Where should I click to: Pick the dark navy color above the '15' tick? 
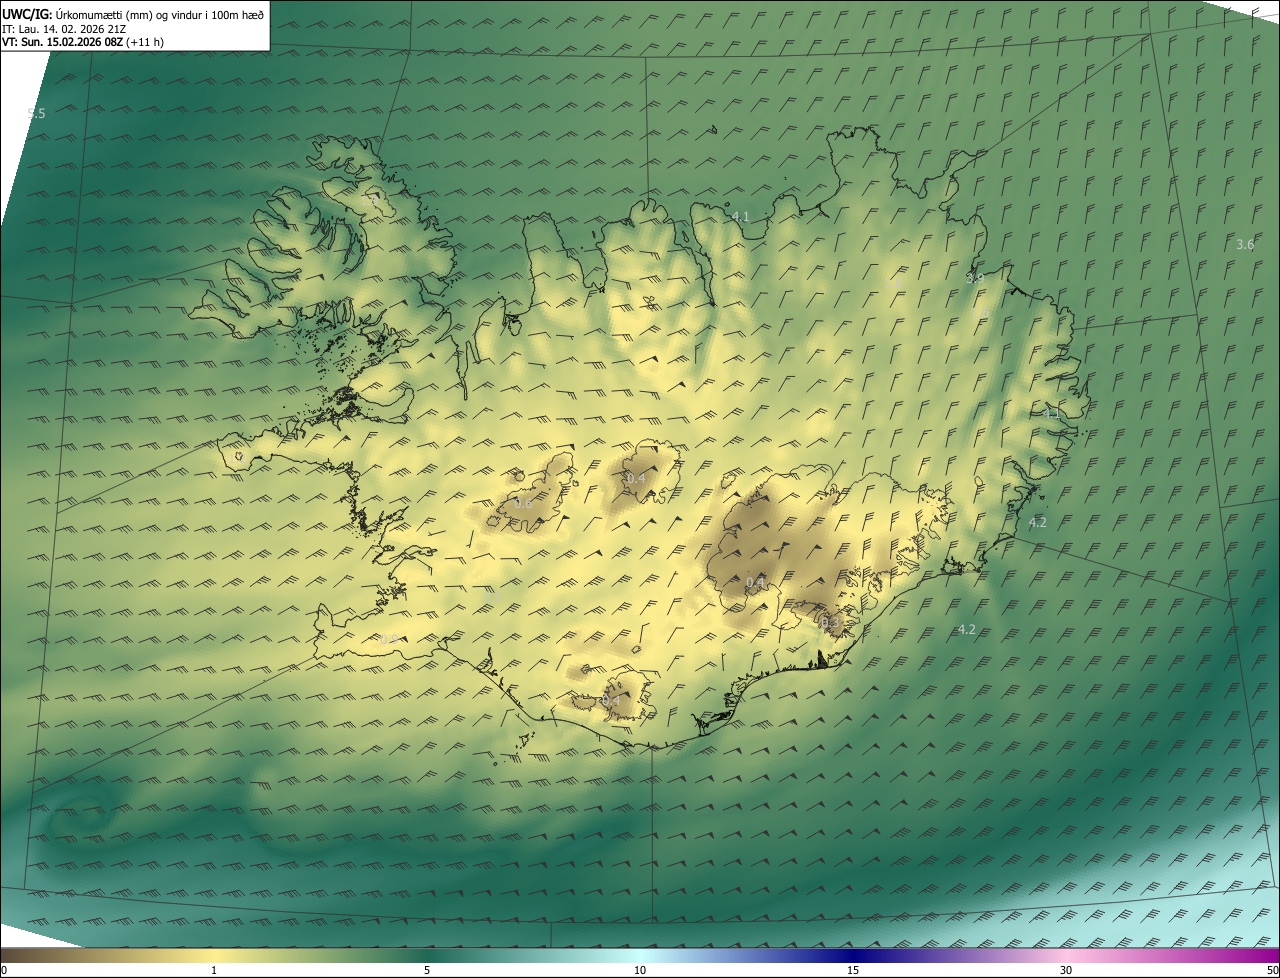853,956
